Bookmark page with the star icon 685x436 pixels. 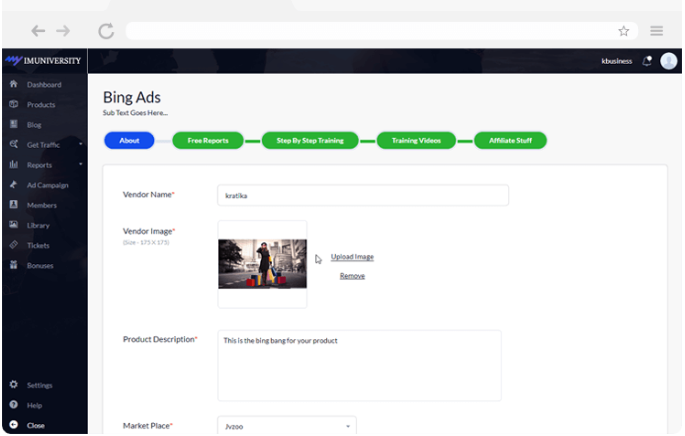coord(623,31)
